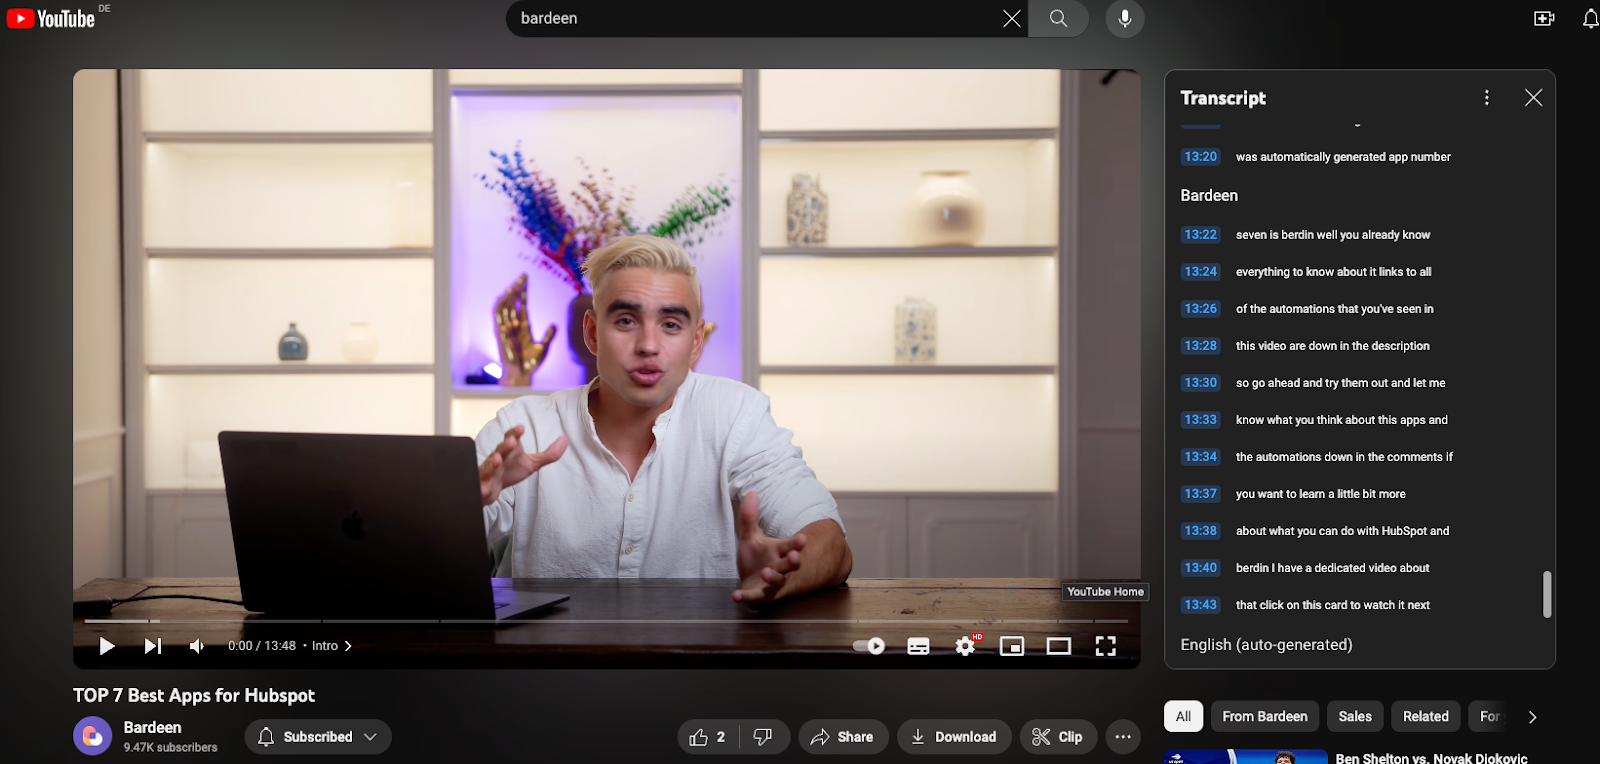
Task: Open the YouTube home logo
Action: (51, 18)
